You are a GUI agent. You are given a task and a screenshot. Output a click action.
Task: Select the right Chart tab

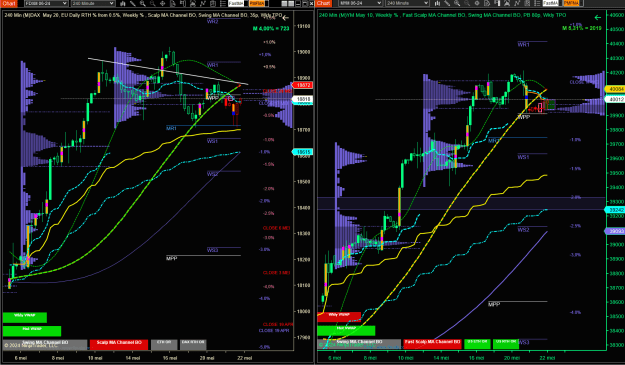coord(324,3)
